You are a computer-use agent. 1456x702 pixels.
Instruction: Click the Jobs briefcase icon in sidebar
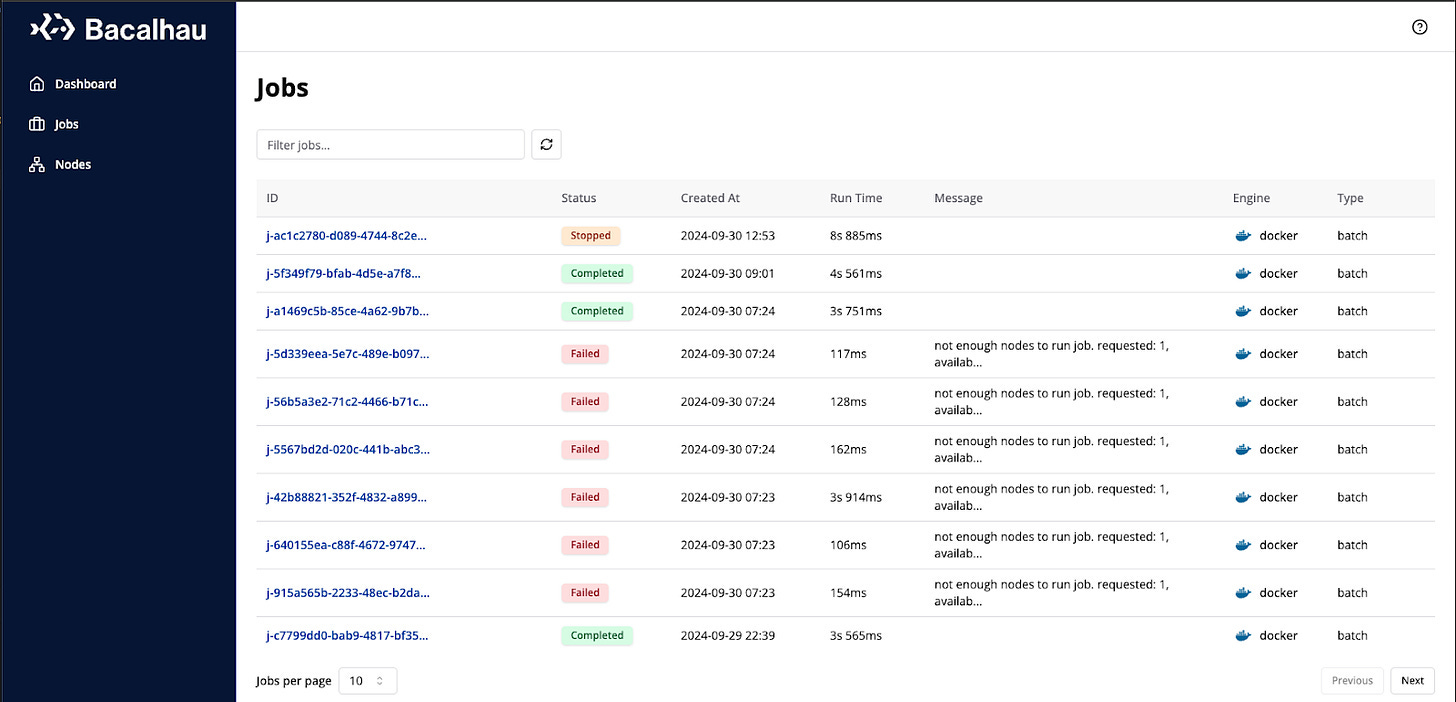[x=37, y=124]
